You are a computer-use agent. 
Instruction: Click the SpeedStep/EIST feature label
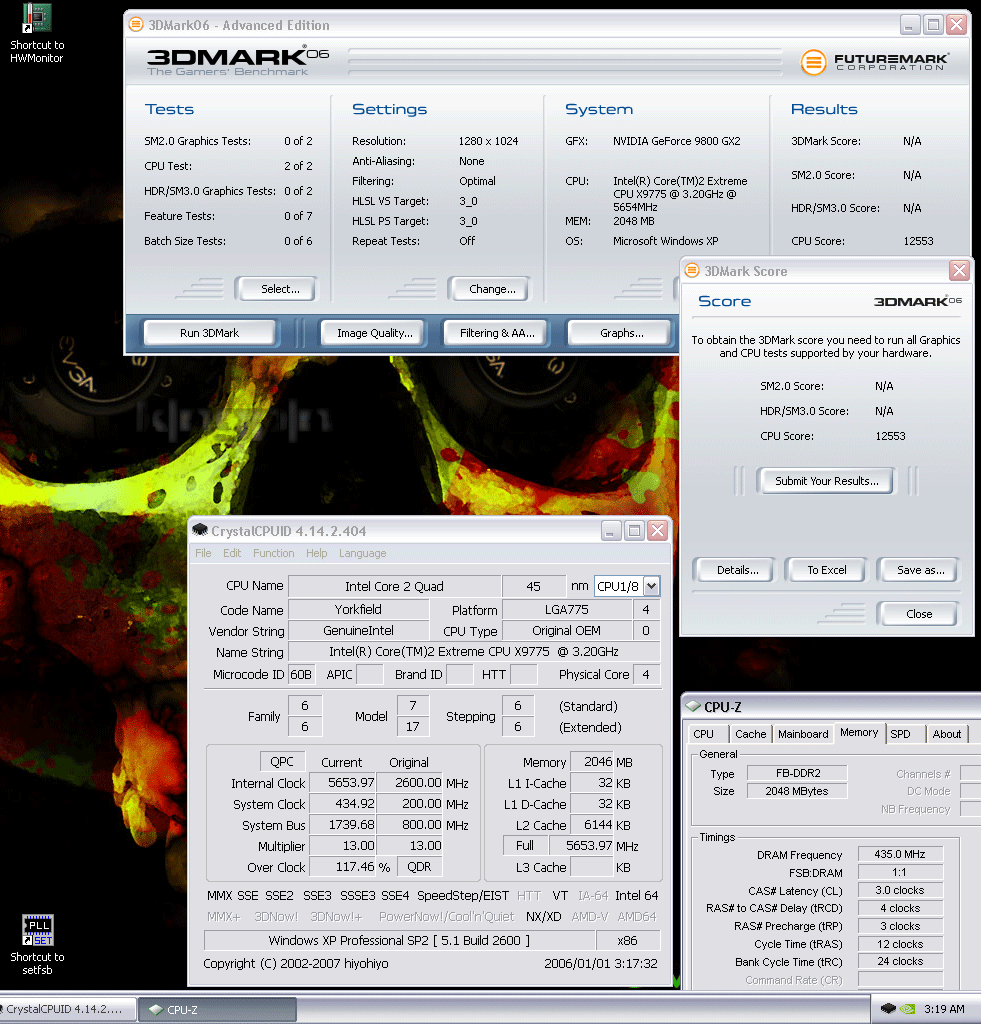click(x=463, y=895)
